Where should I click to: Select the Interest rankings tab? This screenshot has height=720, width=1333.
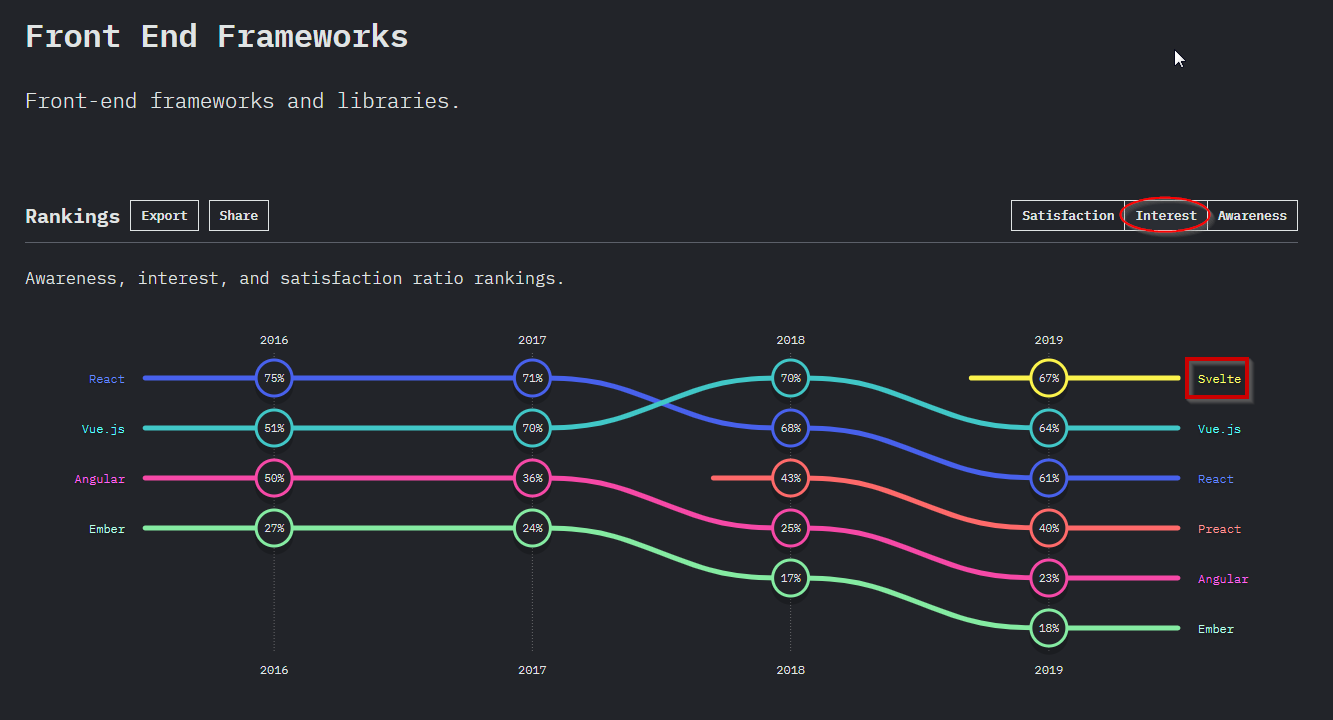tap(1166, 215)
